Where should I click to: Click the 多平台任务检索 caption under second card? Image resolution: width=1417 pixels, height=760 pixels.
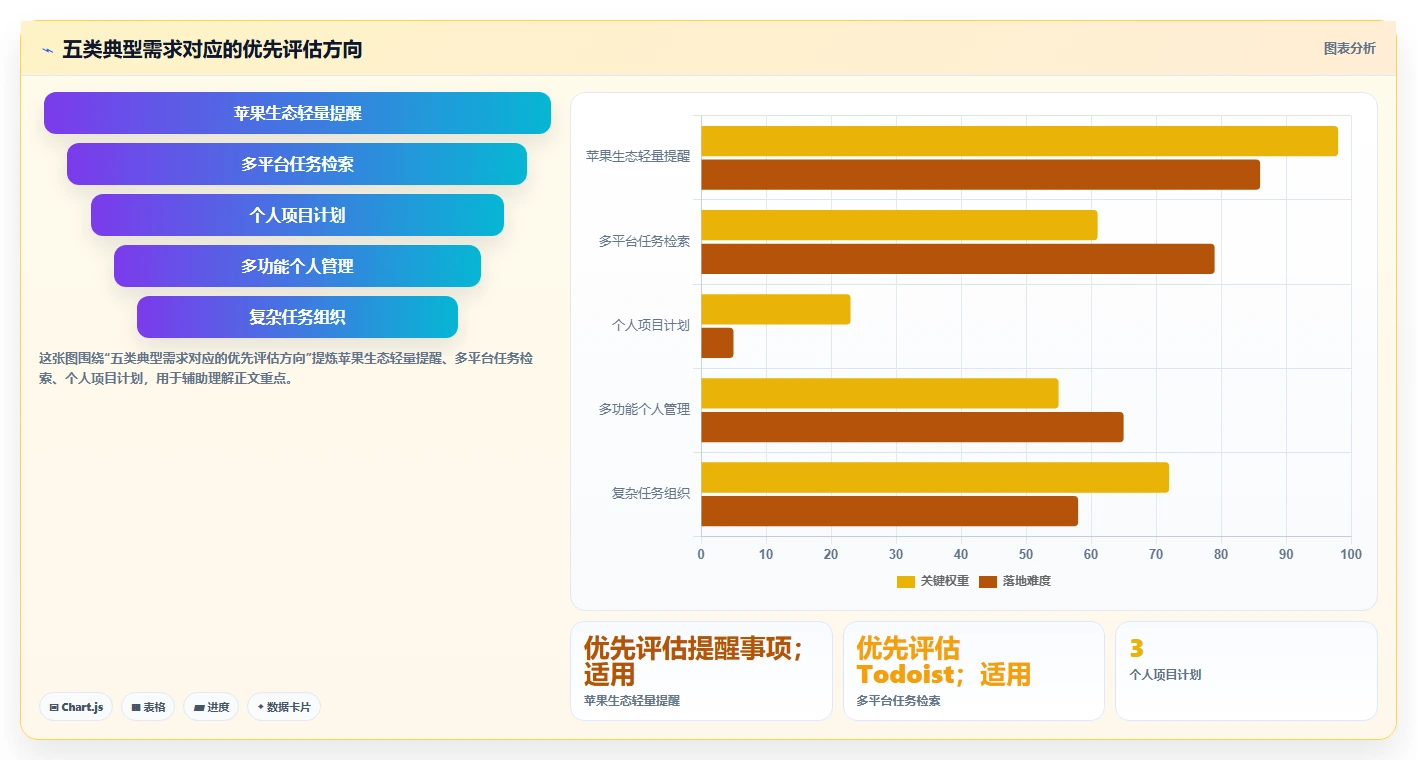(899, 701)
